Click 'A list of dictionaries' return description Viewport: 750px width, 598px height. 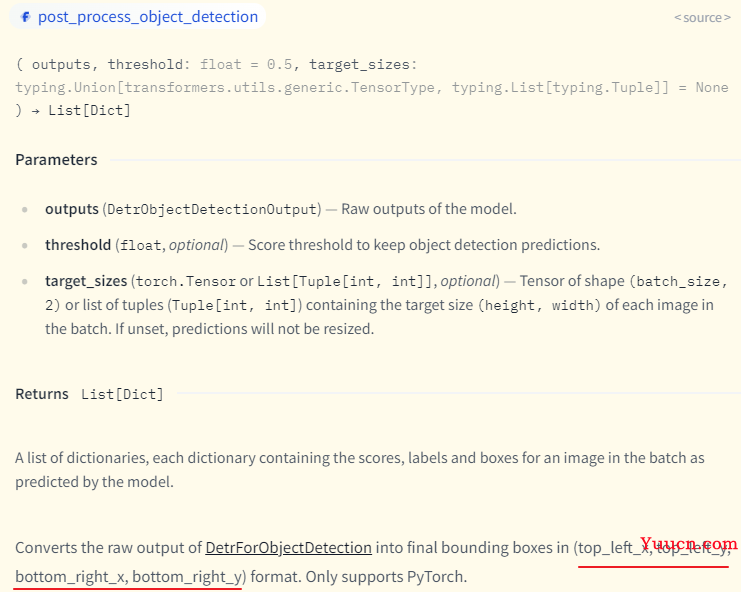pos(82,458)
